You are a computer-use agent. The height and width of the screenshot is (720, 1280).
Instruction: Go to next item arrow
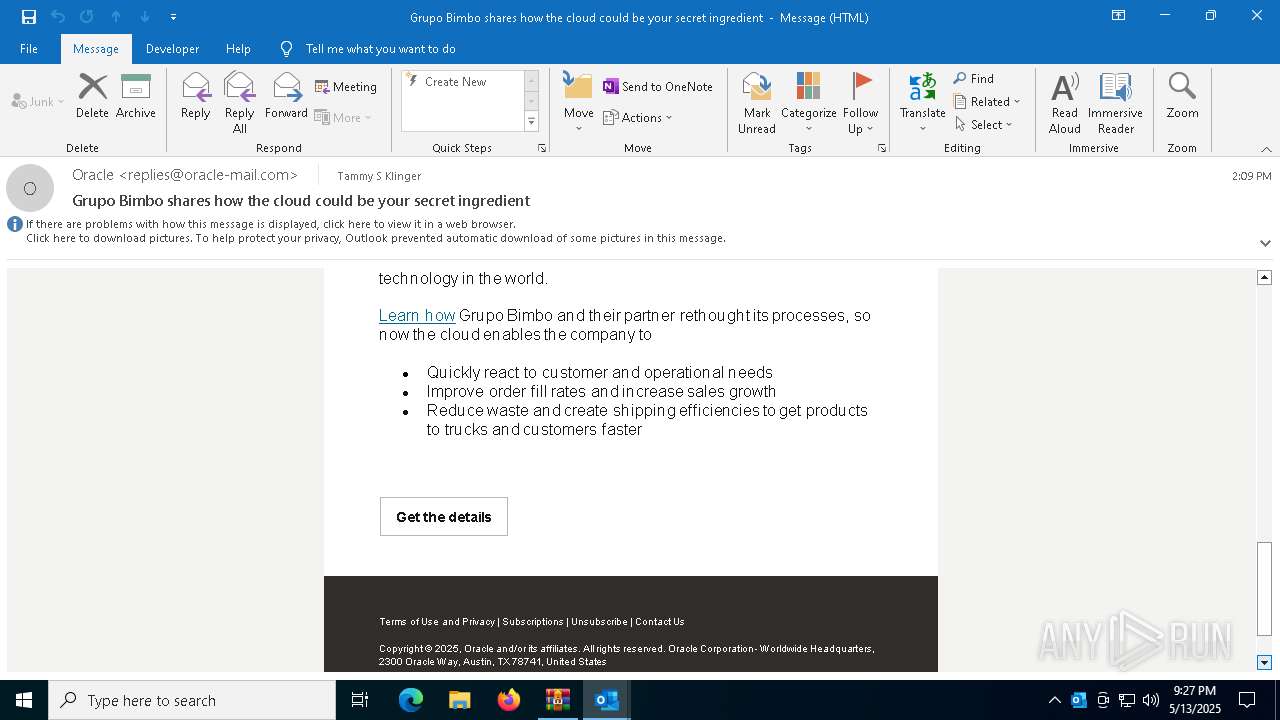pyautogui.click(x=145, y=17)
